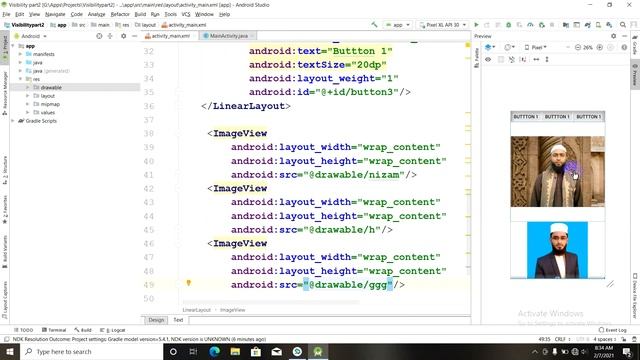Image resolution: width=640 pixels, height=360 pixels.
Task: Zoom in on the layout preview
Action: pos(600,47)
